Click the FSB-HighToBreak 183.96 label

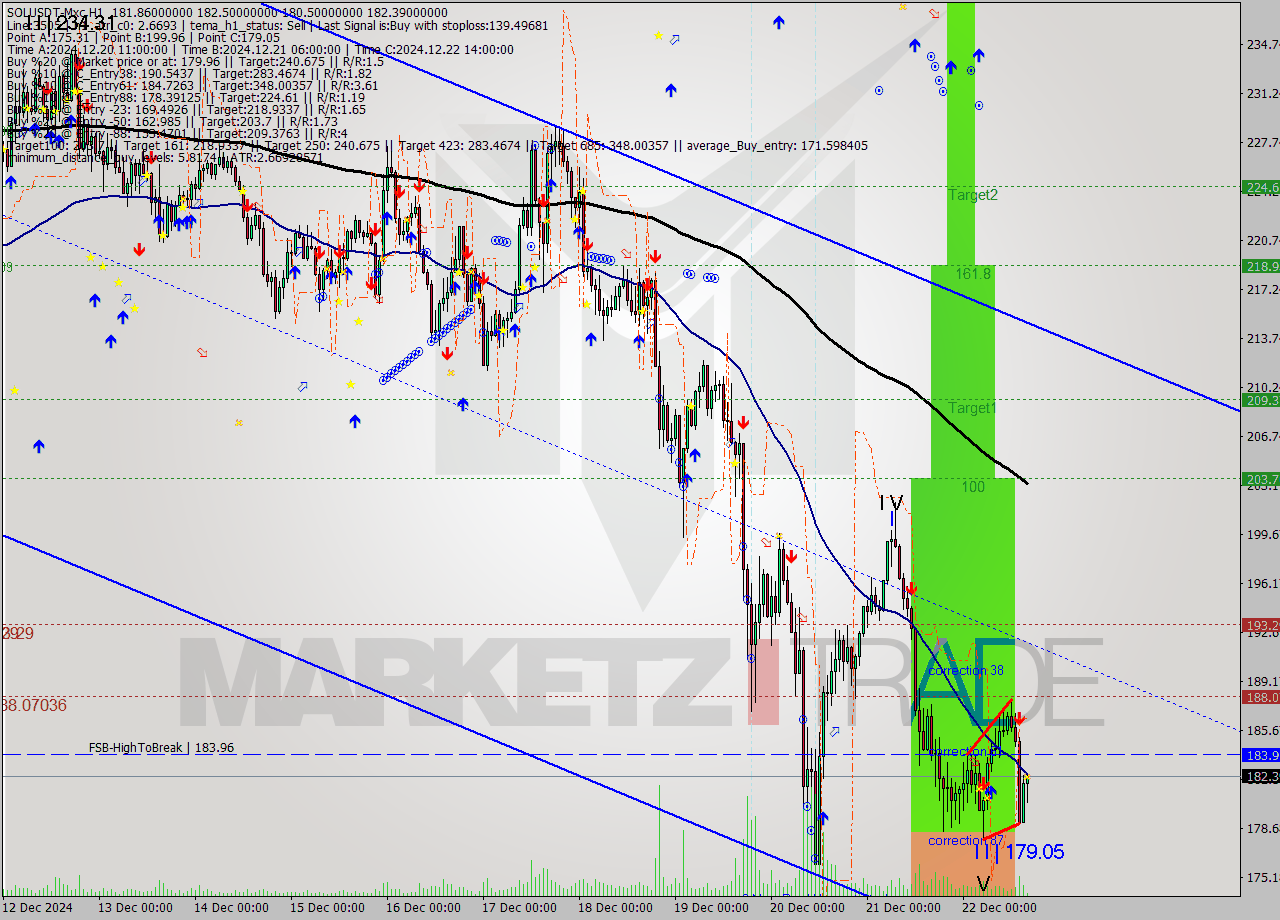pos(161,747)
